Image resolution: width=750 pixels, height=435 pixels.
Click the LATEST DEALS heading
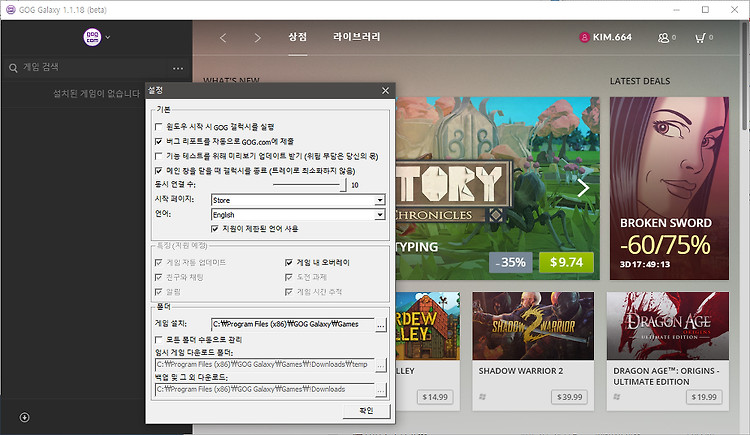click(x=640, y=81)
